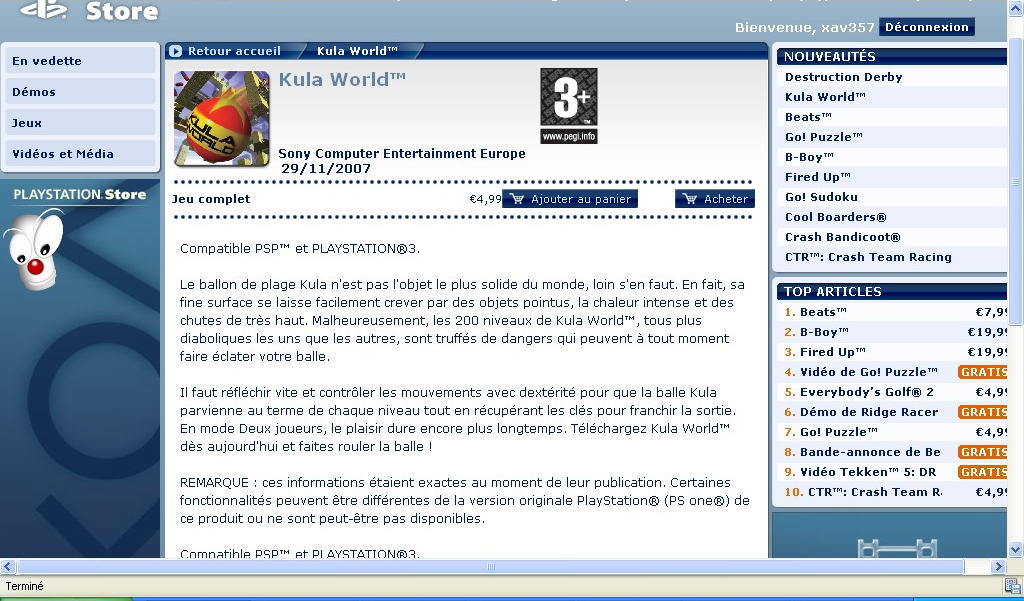Open Cool Boarders in Nouveautés
1024x601 pixels.
tap(835, 217)
